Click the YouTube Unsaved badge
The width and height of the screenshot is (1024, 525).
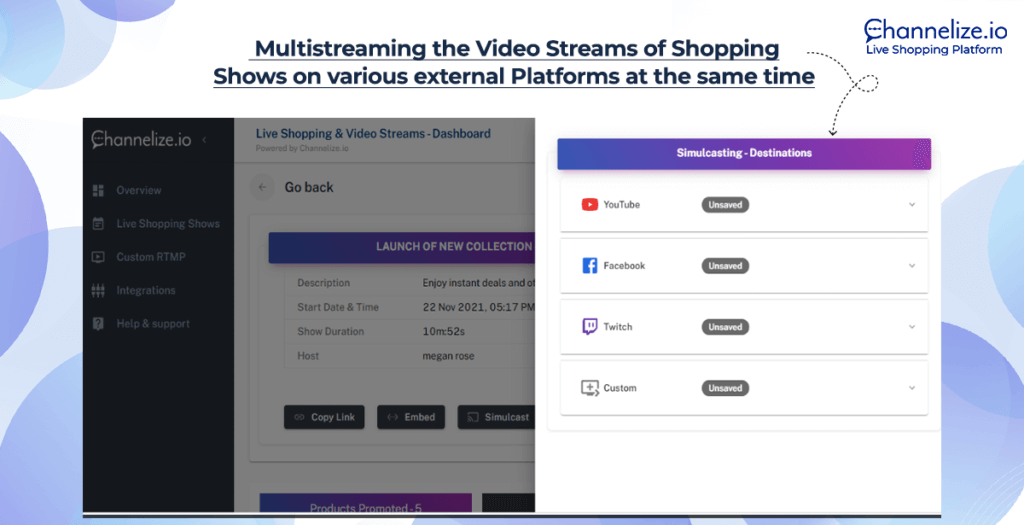(725, 204)
